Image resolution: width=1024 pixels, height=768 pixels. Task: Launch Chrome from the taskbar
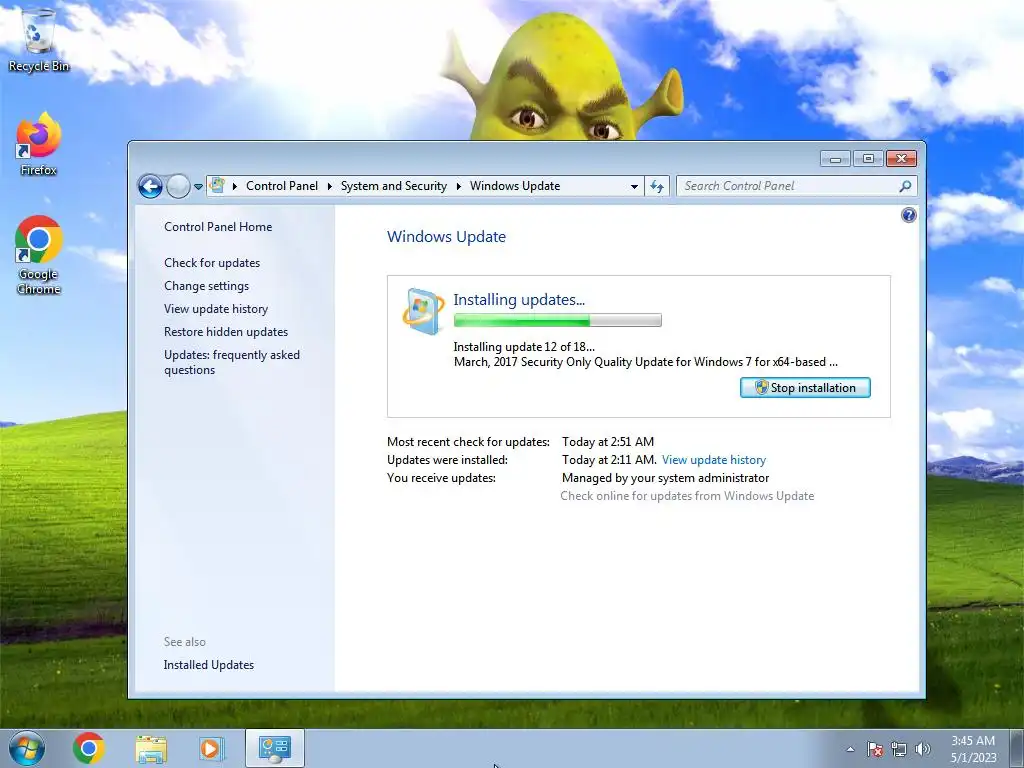click(89, 748)
